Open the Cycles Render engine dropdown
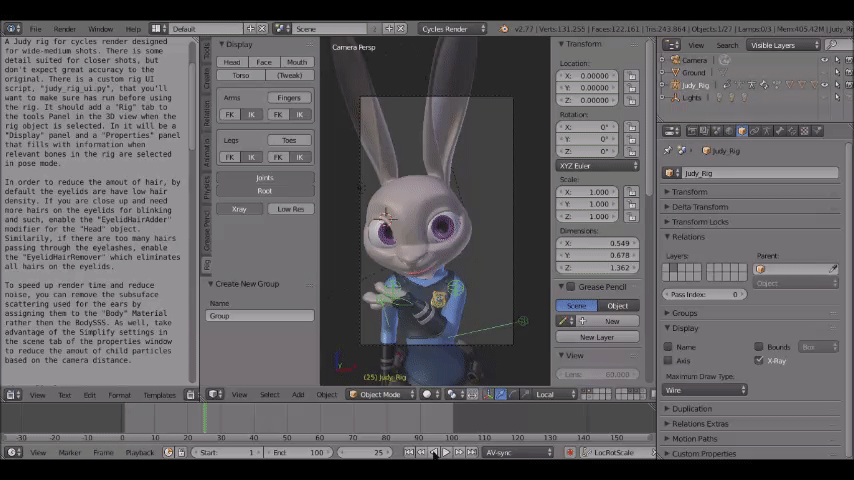 pyautogui.click(x=450, y=28)
